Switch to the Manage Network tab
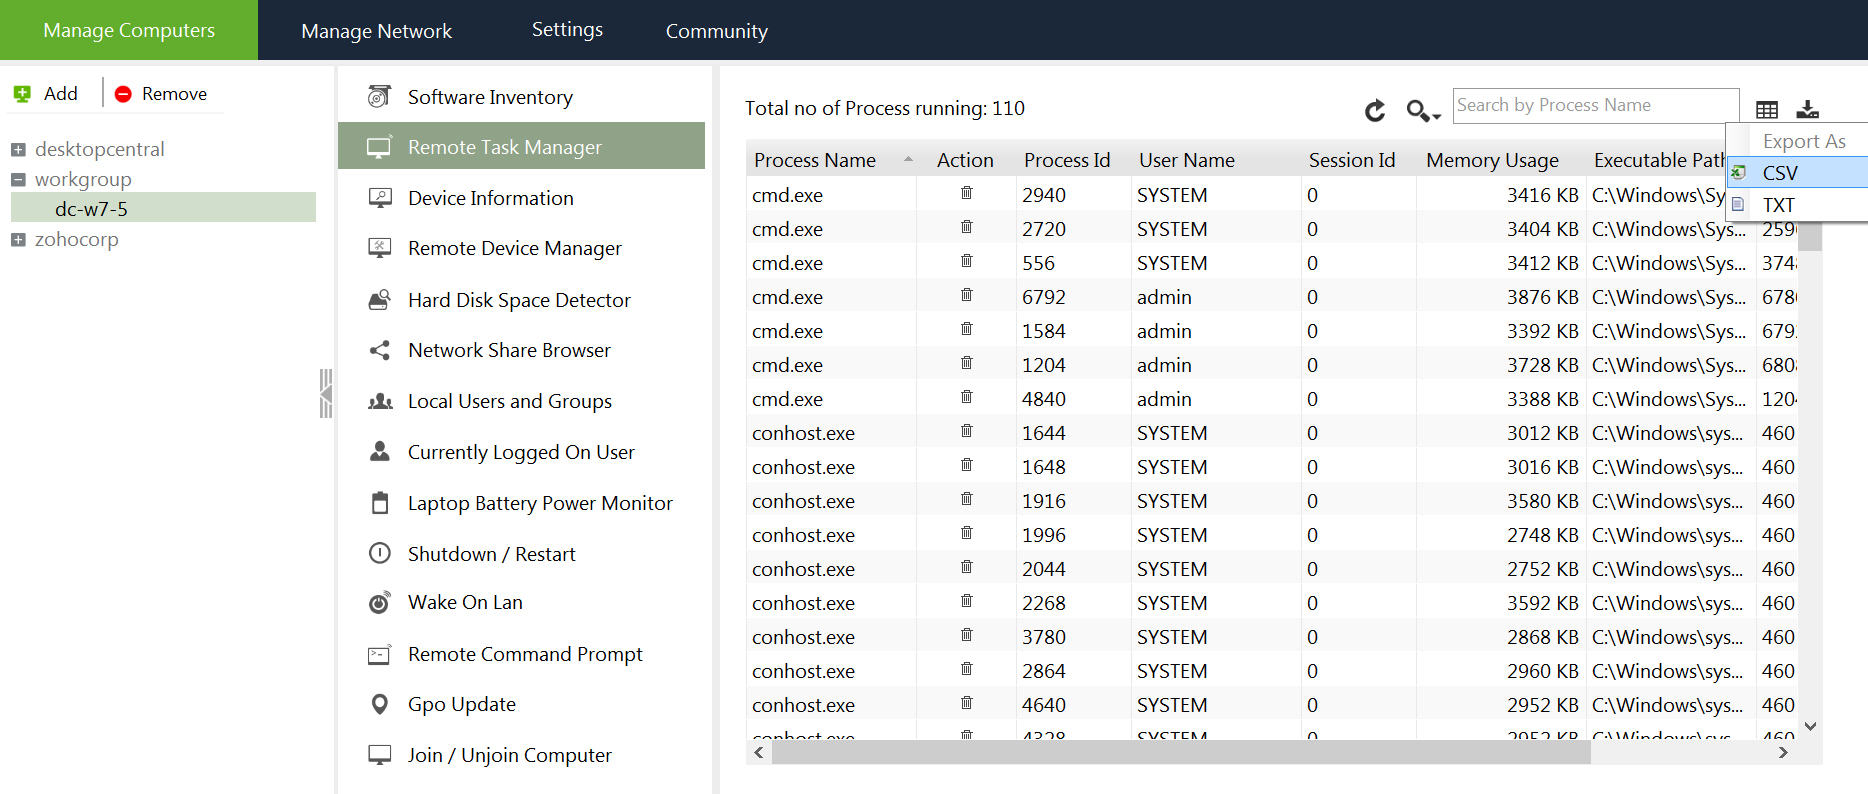Image resolution: width=1868 pixels, height=794 pixels. [376, 31]
